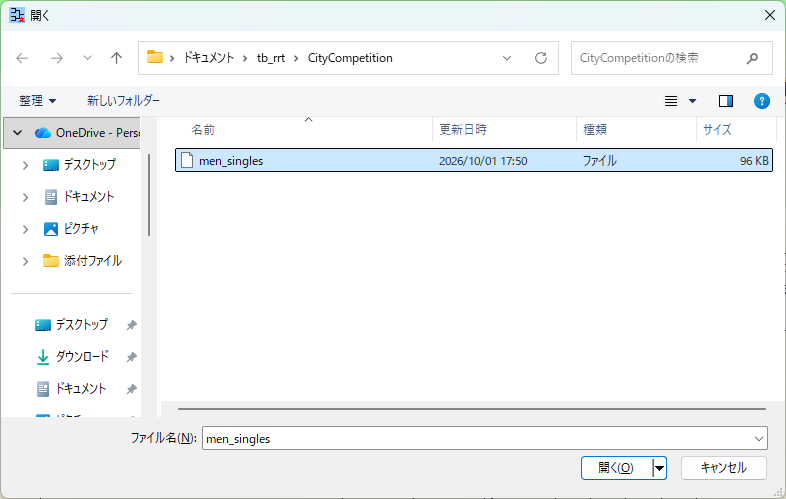
Task: Click the dialog title bar app icon
Action: click(17, 15)
